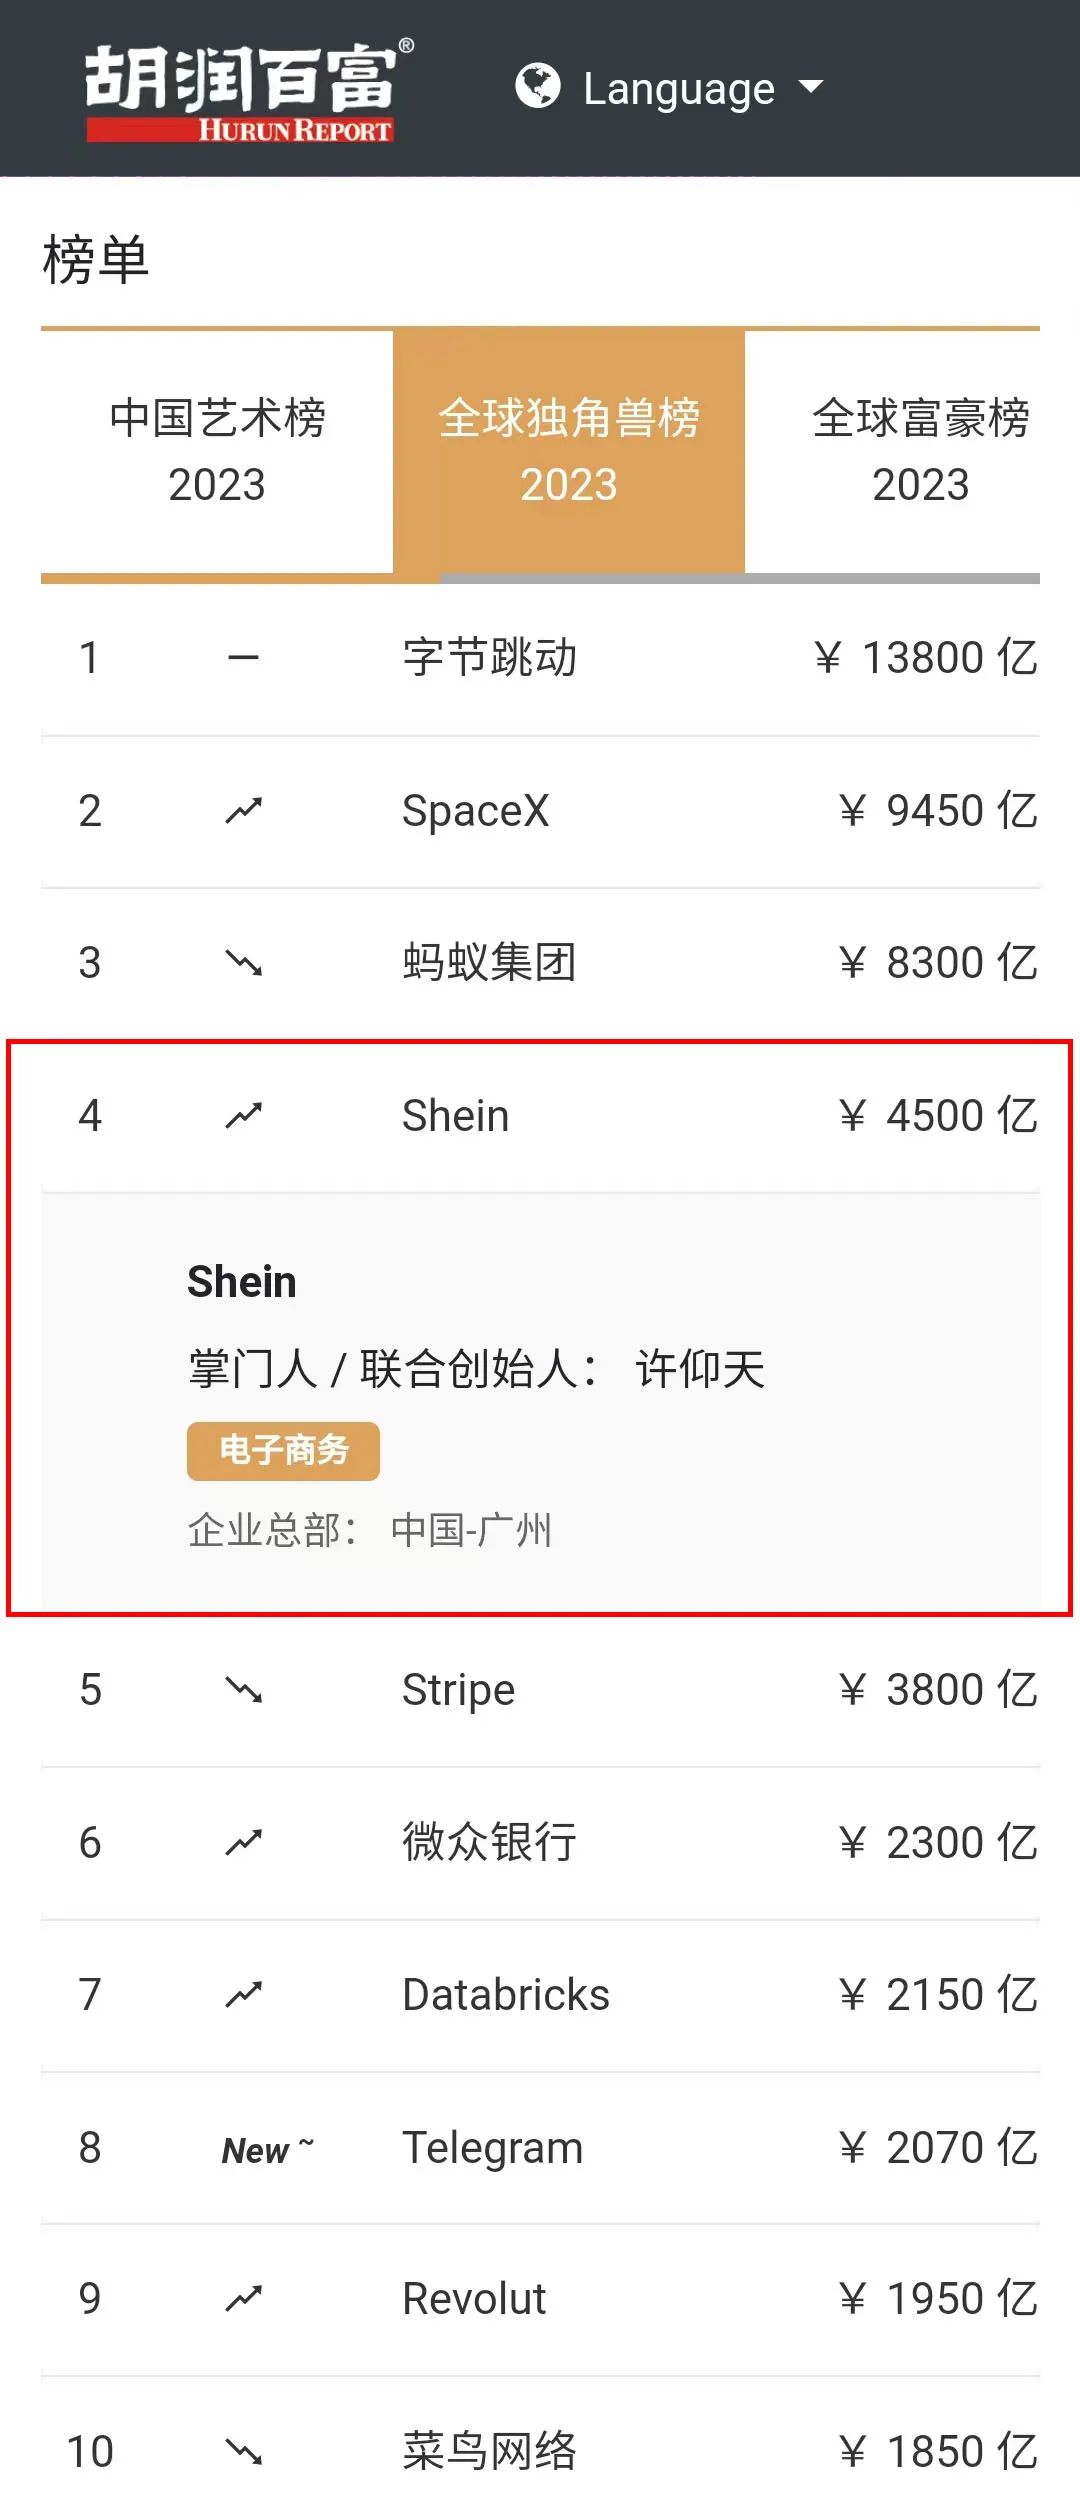Expand the Revolut ranking row
1080x2511 pixels.
[540, 2299]
